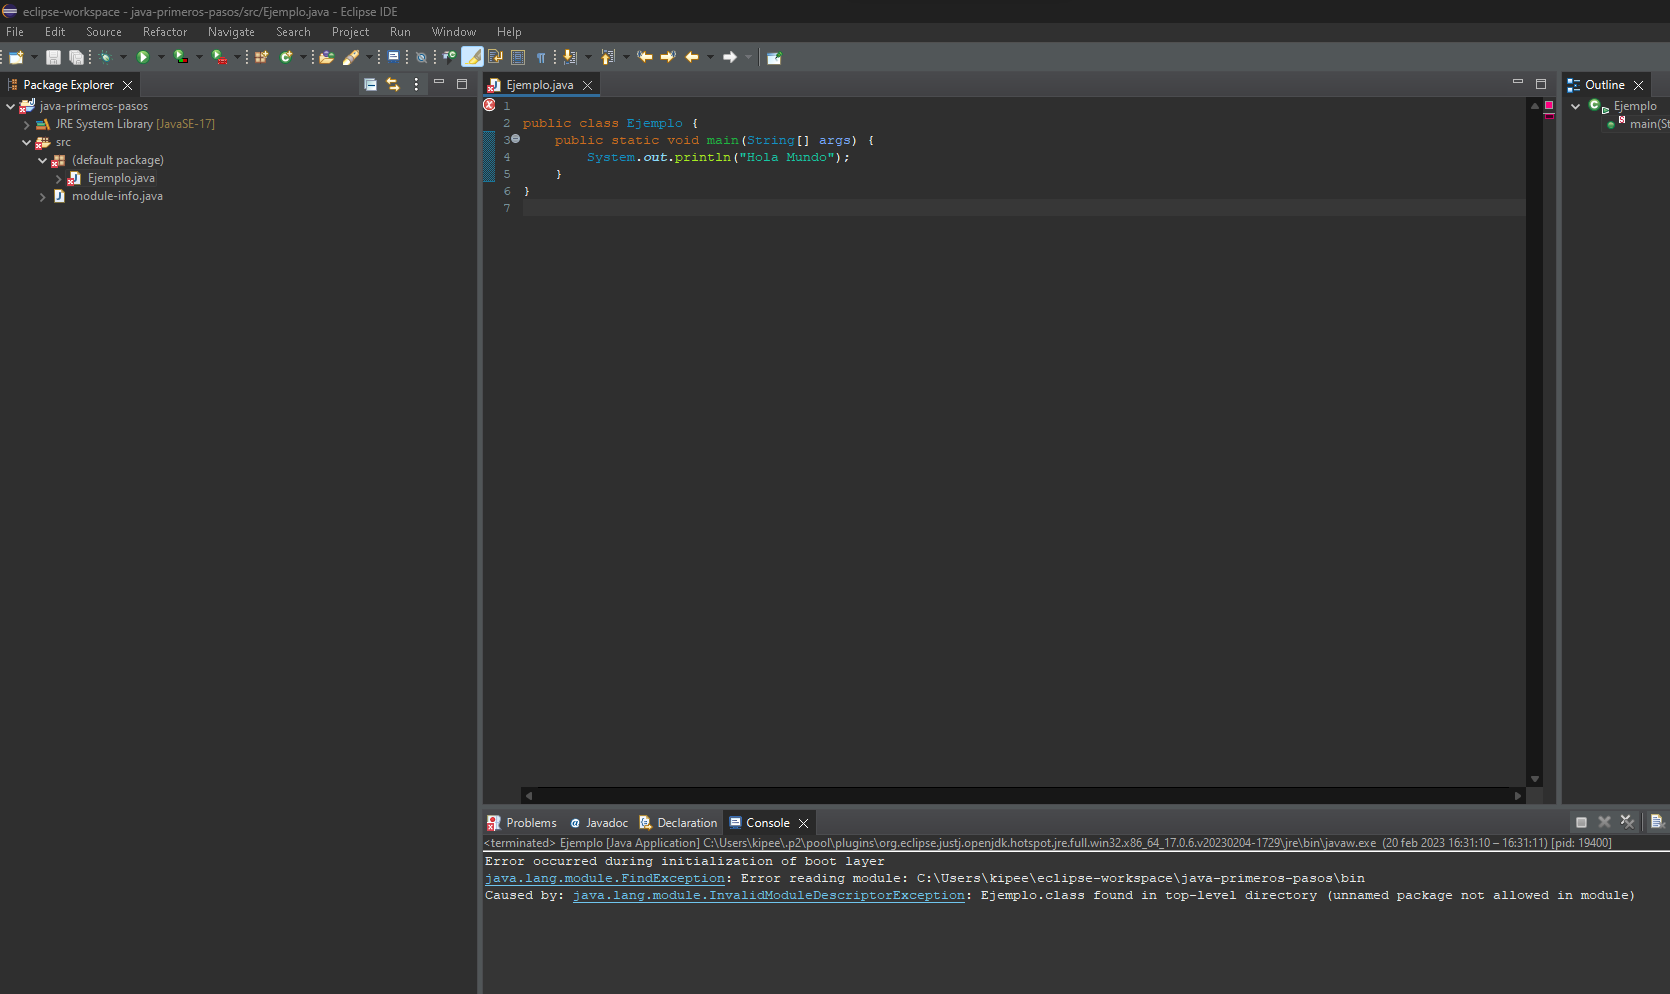Collapse the Ejemplo class in Outline
The height and width of the screenshot is (994, 1670).
tap(1576, 106)
